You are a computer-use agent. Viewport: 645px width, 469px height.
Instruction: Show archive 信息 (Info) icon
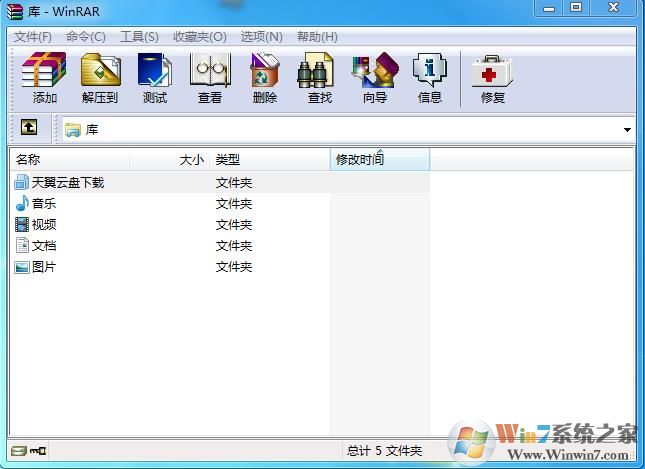pos(429,78)
